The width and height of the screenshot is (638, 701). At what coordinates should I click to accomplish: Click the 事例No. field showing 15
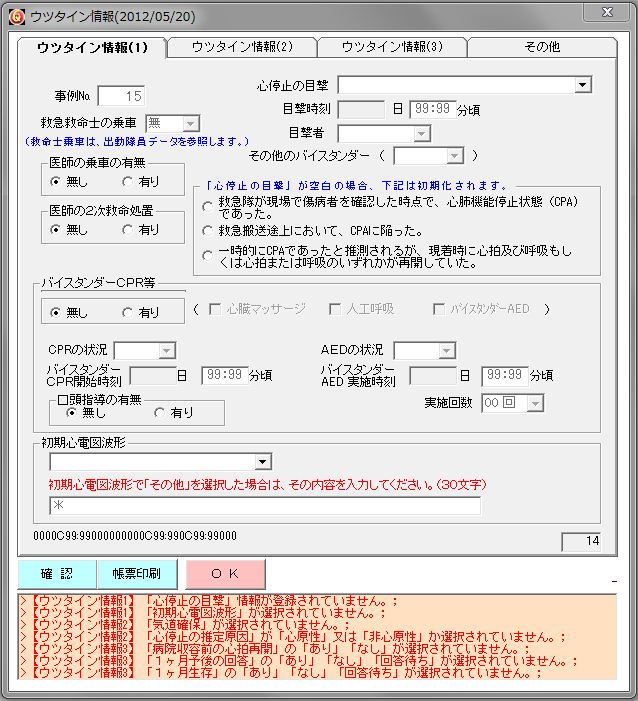(x=121, y=96)
